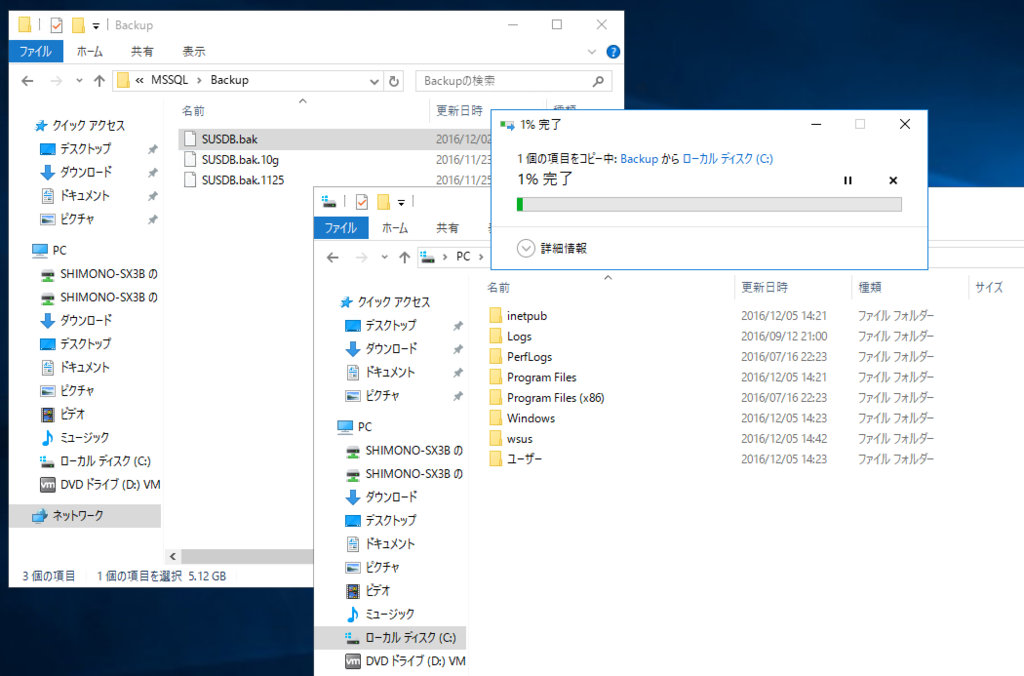Open the ファイル tab in the Backup window

(x=36, y=51)
